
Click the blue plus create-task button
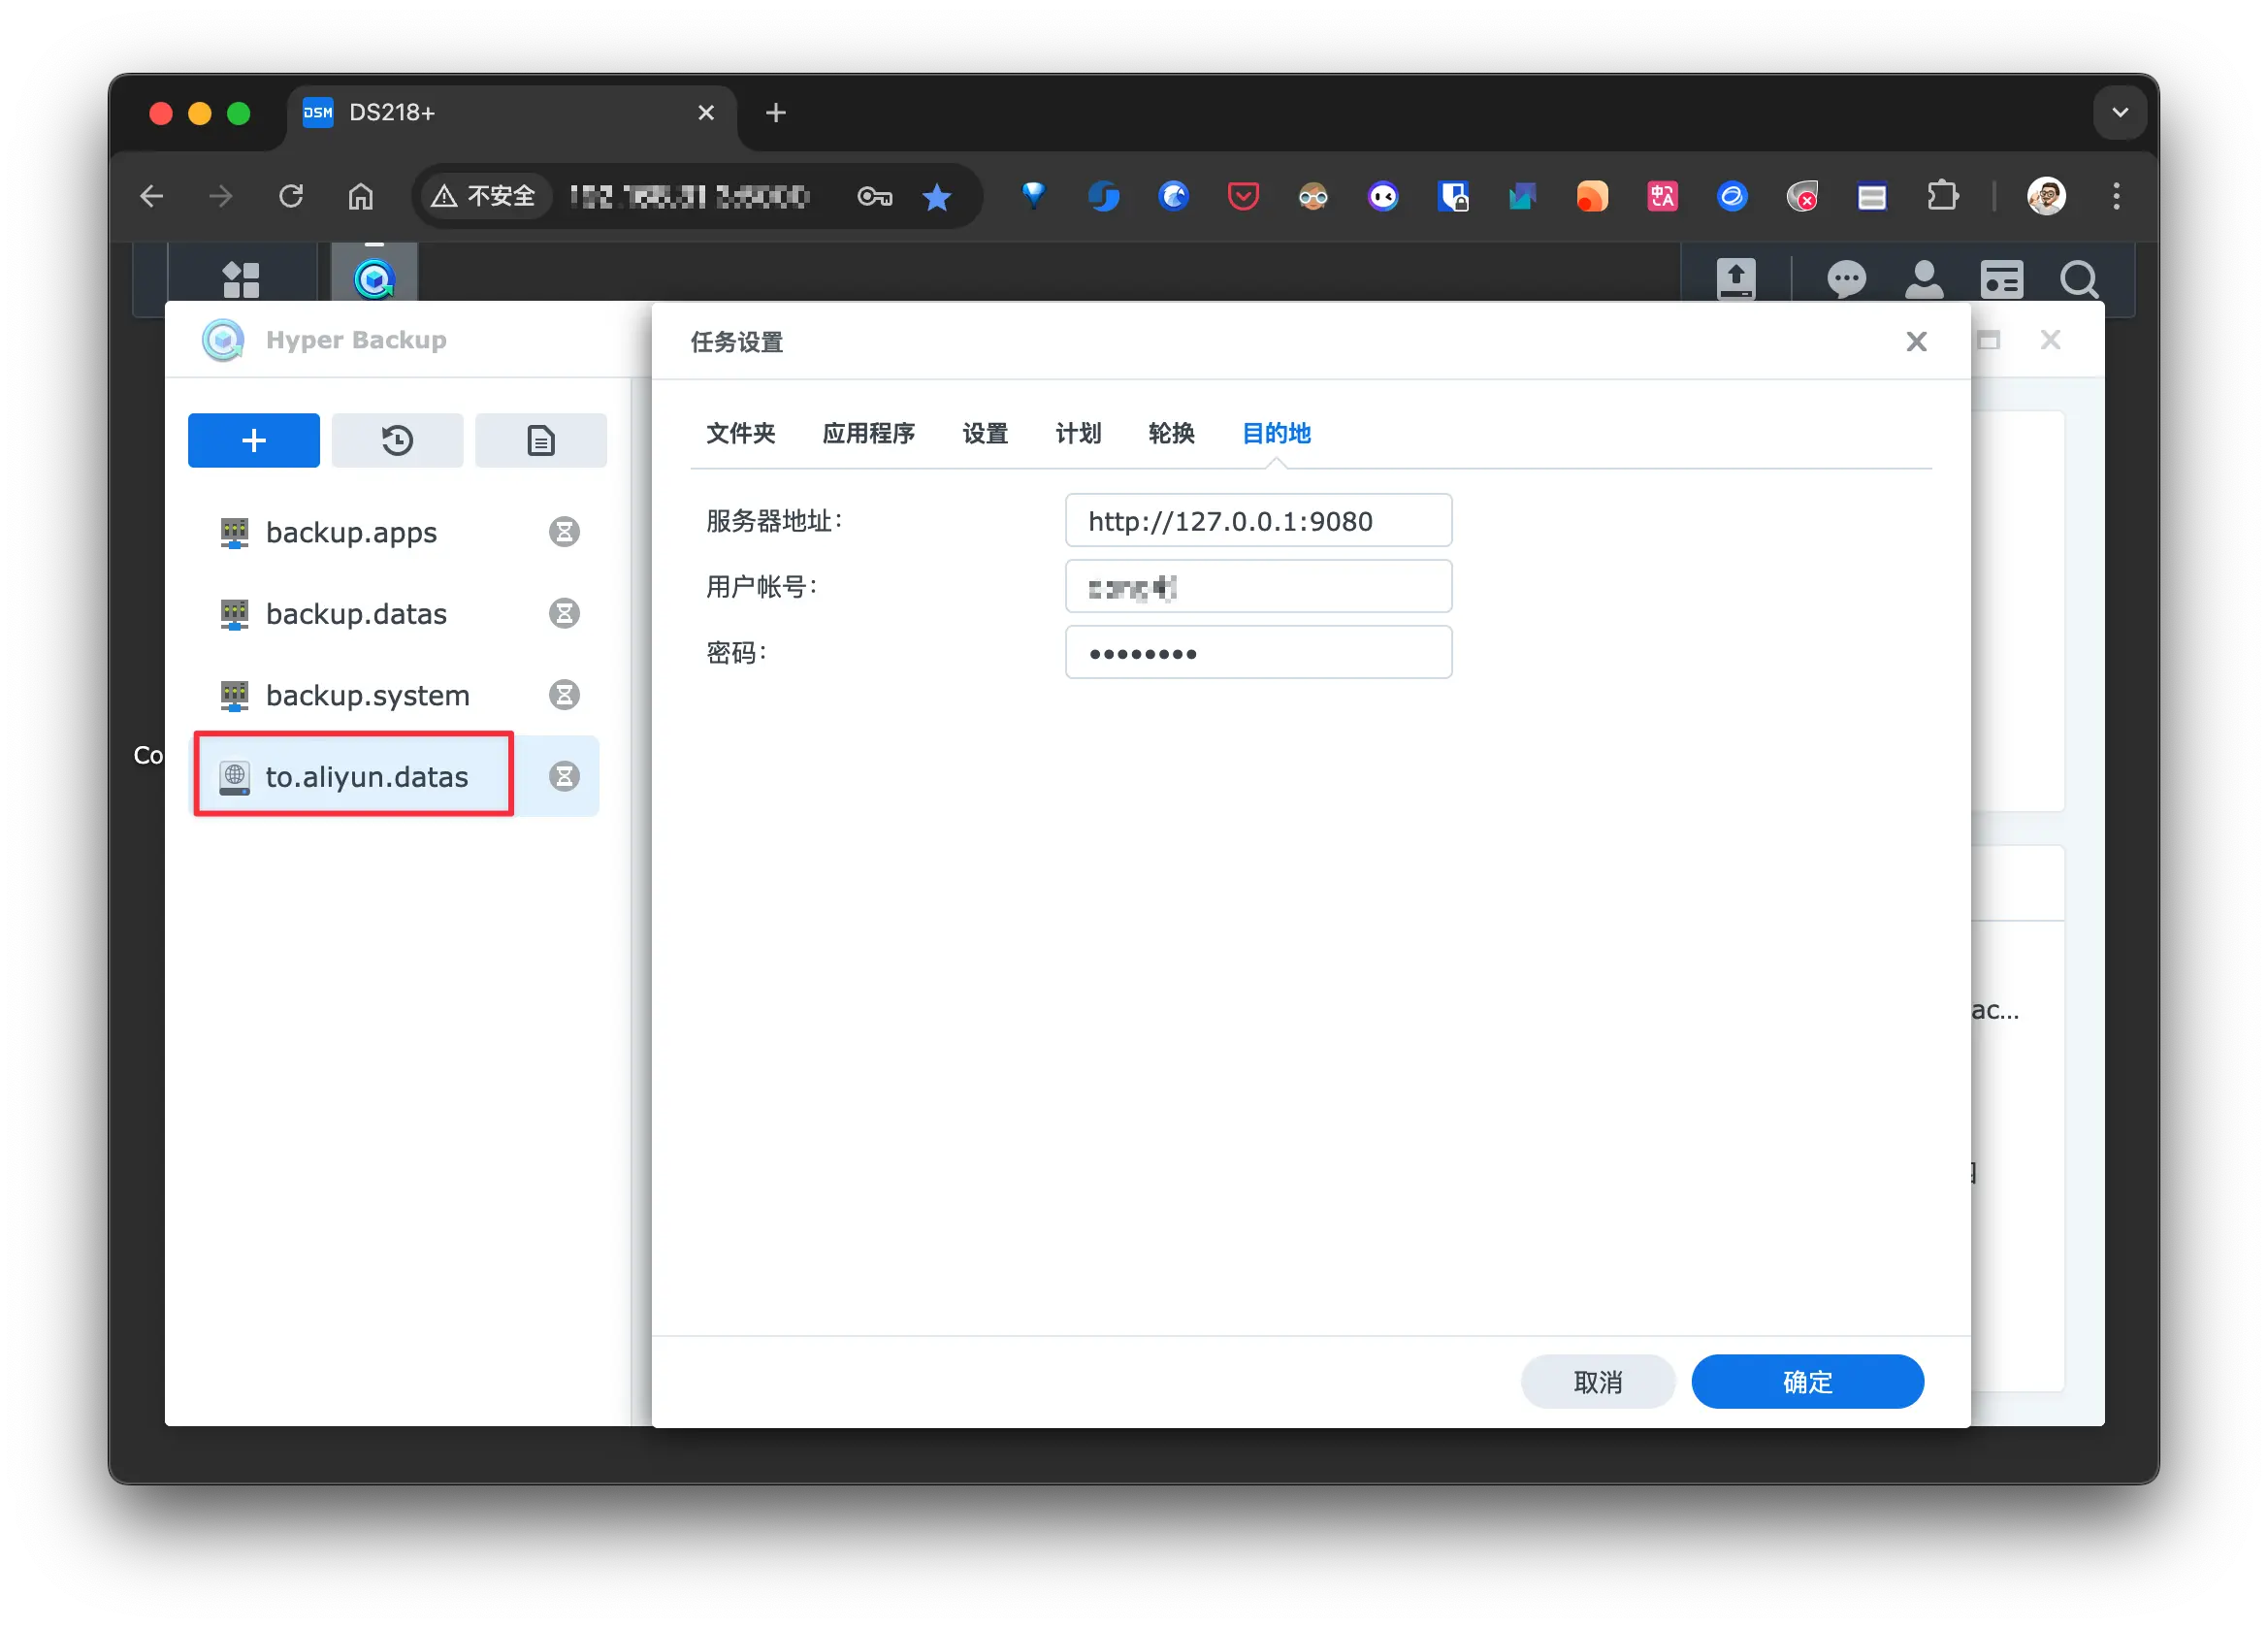pos(253,440)
